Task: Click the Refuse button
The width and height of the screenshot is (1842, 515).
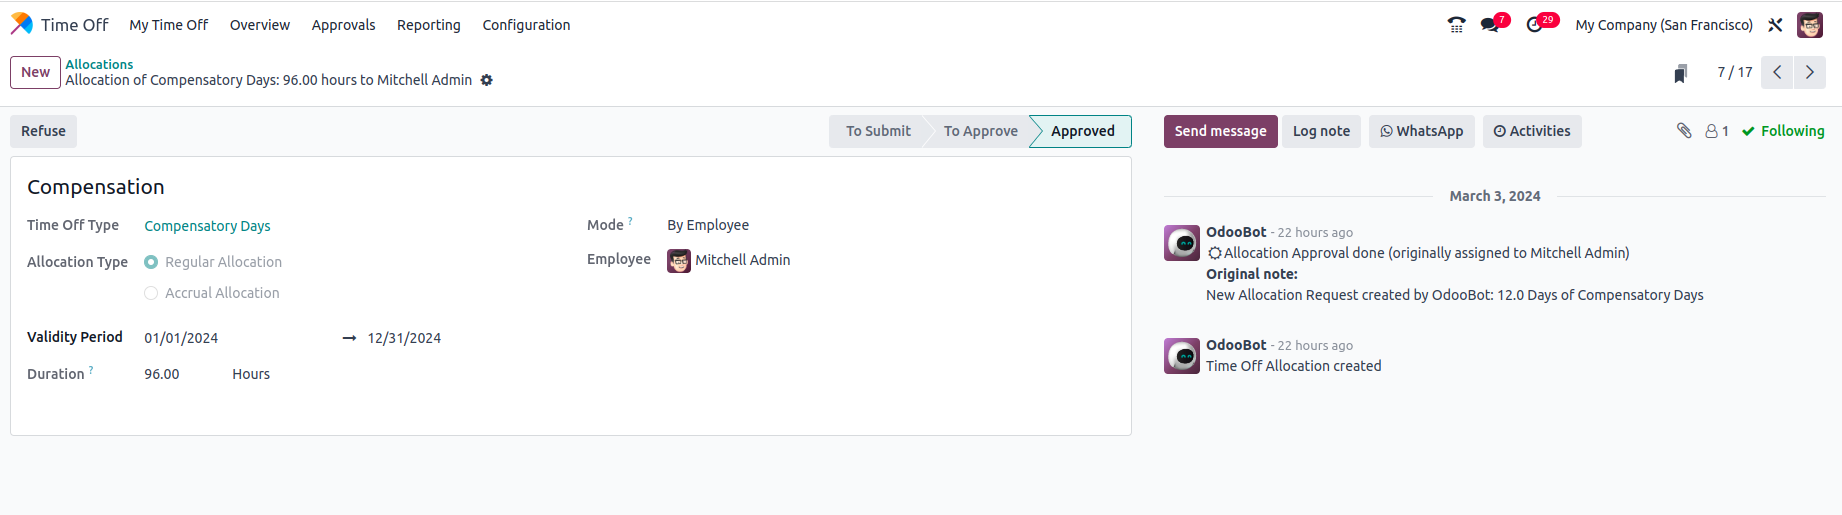Action: [x=43, y=131]
